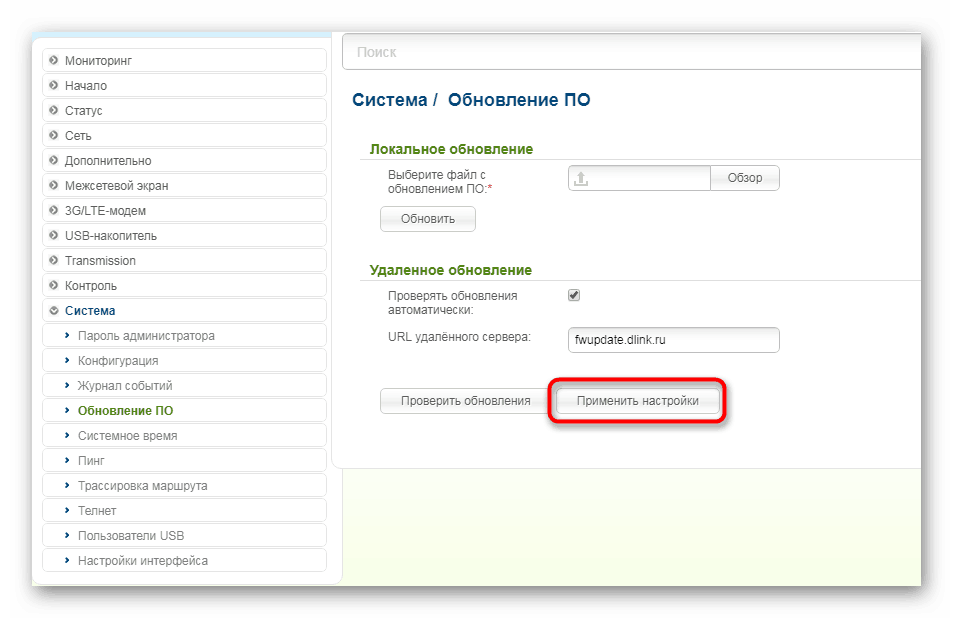Go to Пароль администратора submenu
This screenshot has height=618, width=953.
[x=184, y=335]
